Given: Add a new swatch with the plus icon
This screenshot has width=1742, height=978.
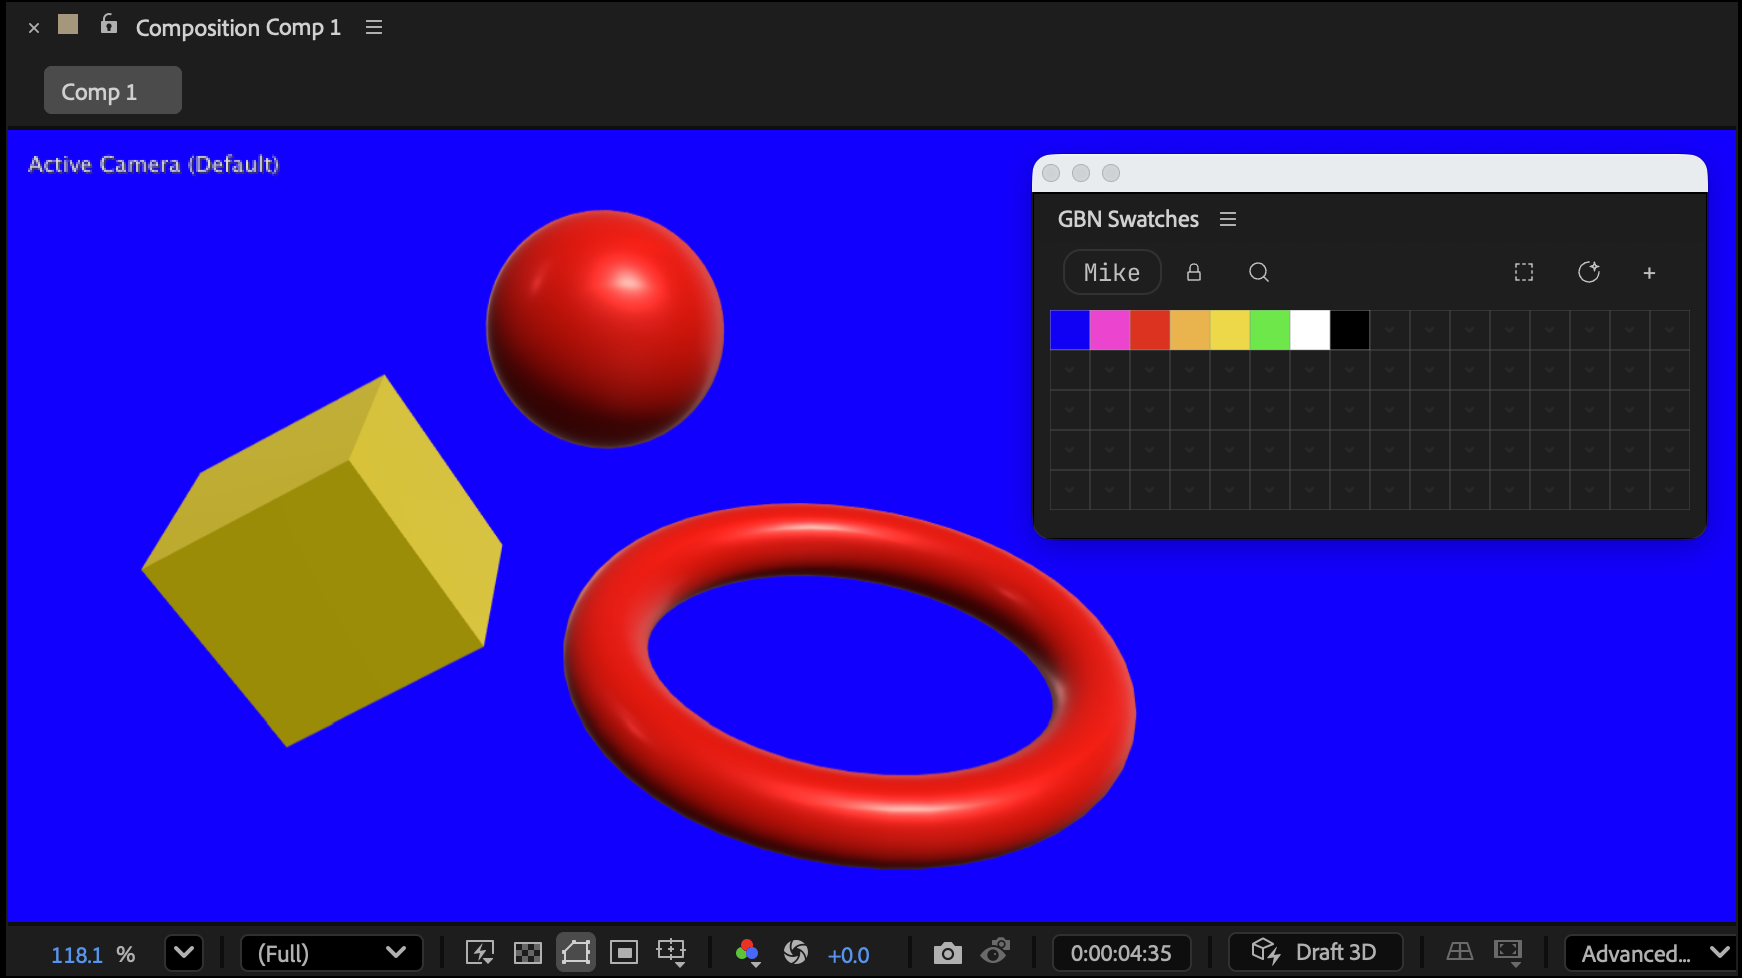Looking at the screenshot, I should [1648, 272].
